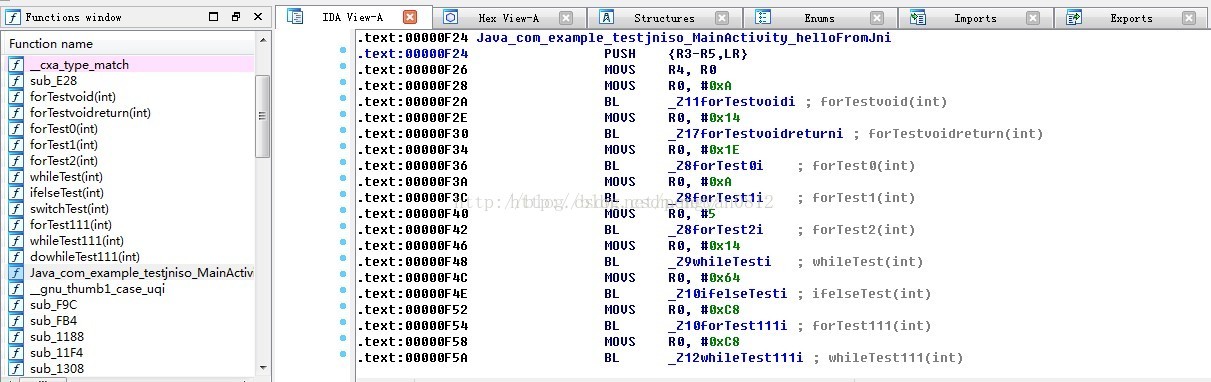This screenshot has width=1211, height=382.
Task: Click the IDA View-A tab icon
Action: coord(295,17)
